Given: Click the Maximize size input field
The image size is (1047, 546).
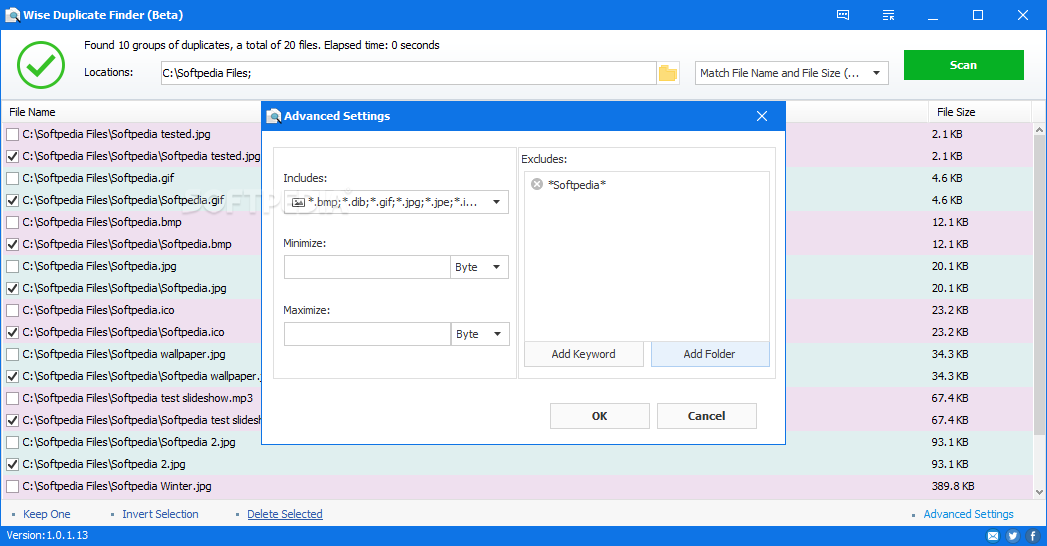Looking at the screenshot, I should [367, 334].
